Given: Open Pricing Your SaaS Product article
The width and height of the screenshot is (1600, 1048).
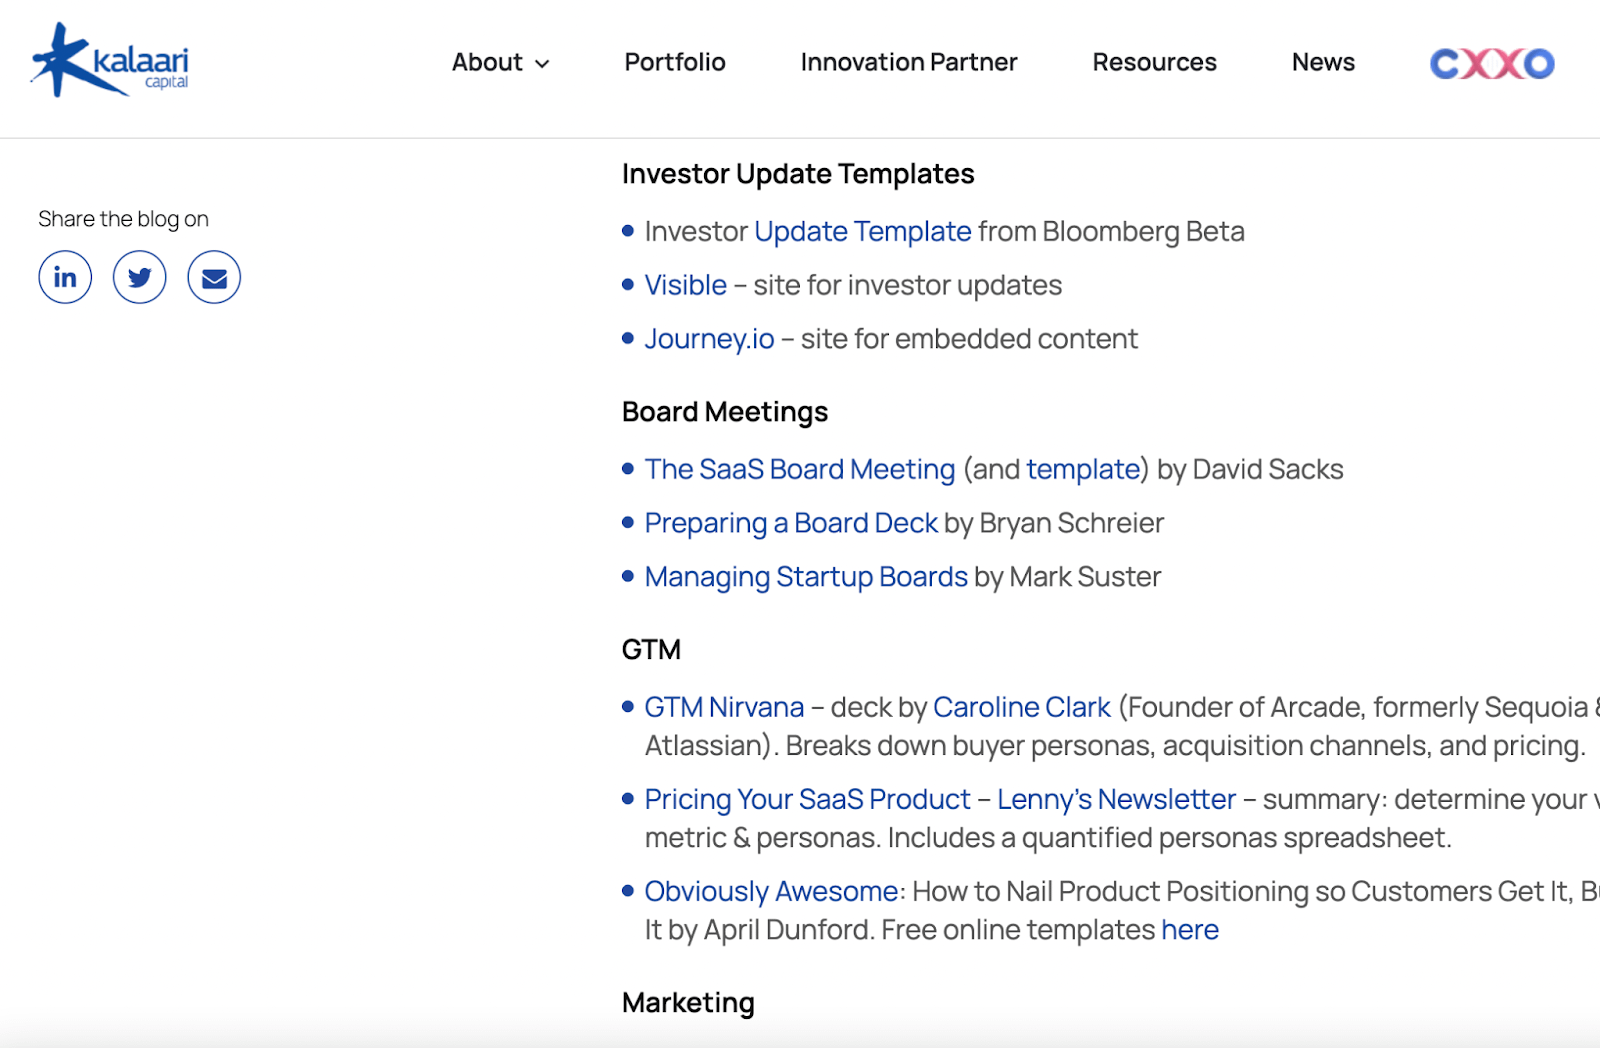Looking at the screenshot, I should click(806, 799).
